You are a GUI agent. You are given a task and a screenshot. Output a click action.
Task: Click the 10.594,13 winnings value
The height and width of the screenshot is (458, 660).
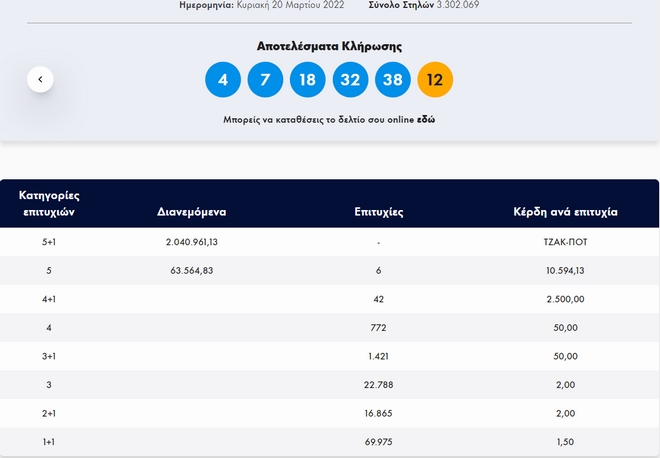(566, 270)
